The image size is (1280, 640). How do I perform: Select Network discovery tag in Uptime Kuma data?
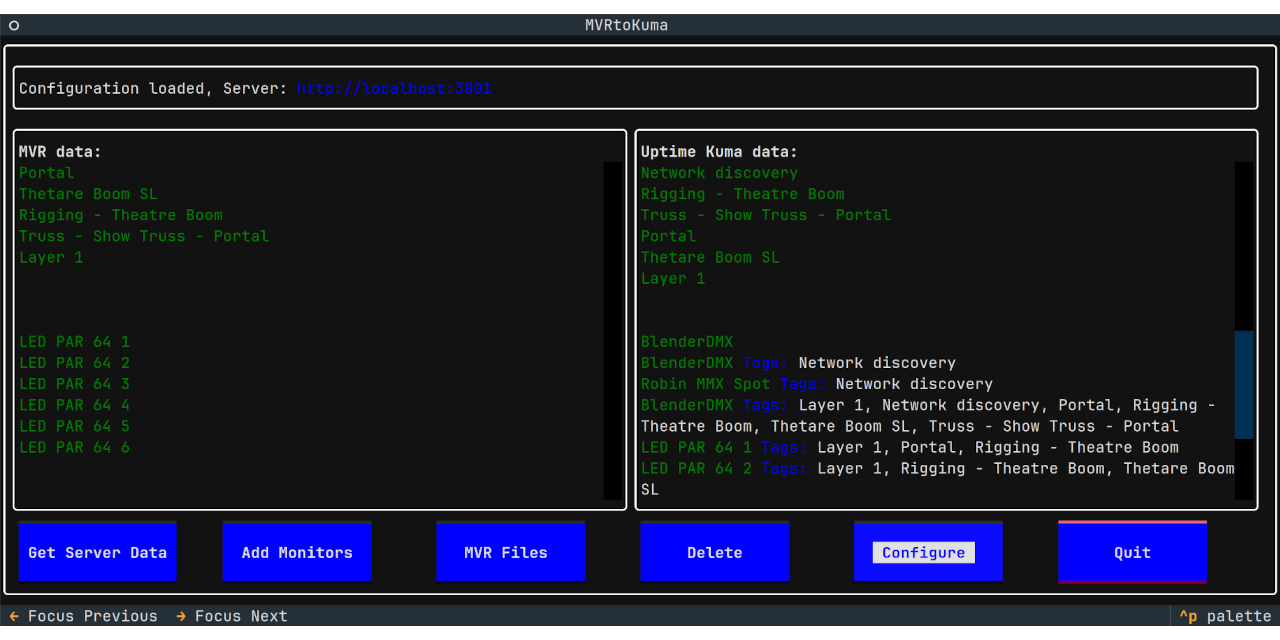(x=719, y=173)
